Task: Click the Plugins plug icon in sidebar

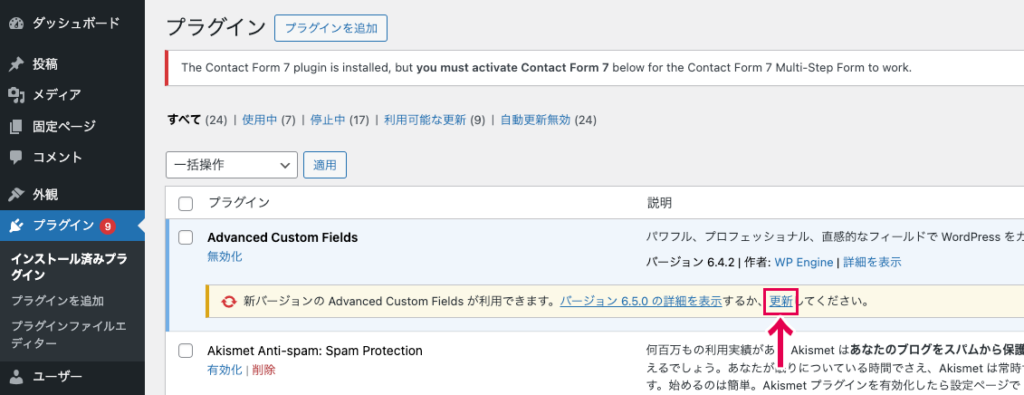Action: click(x=16, y=226)
